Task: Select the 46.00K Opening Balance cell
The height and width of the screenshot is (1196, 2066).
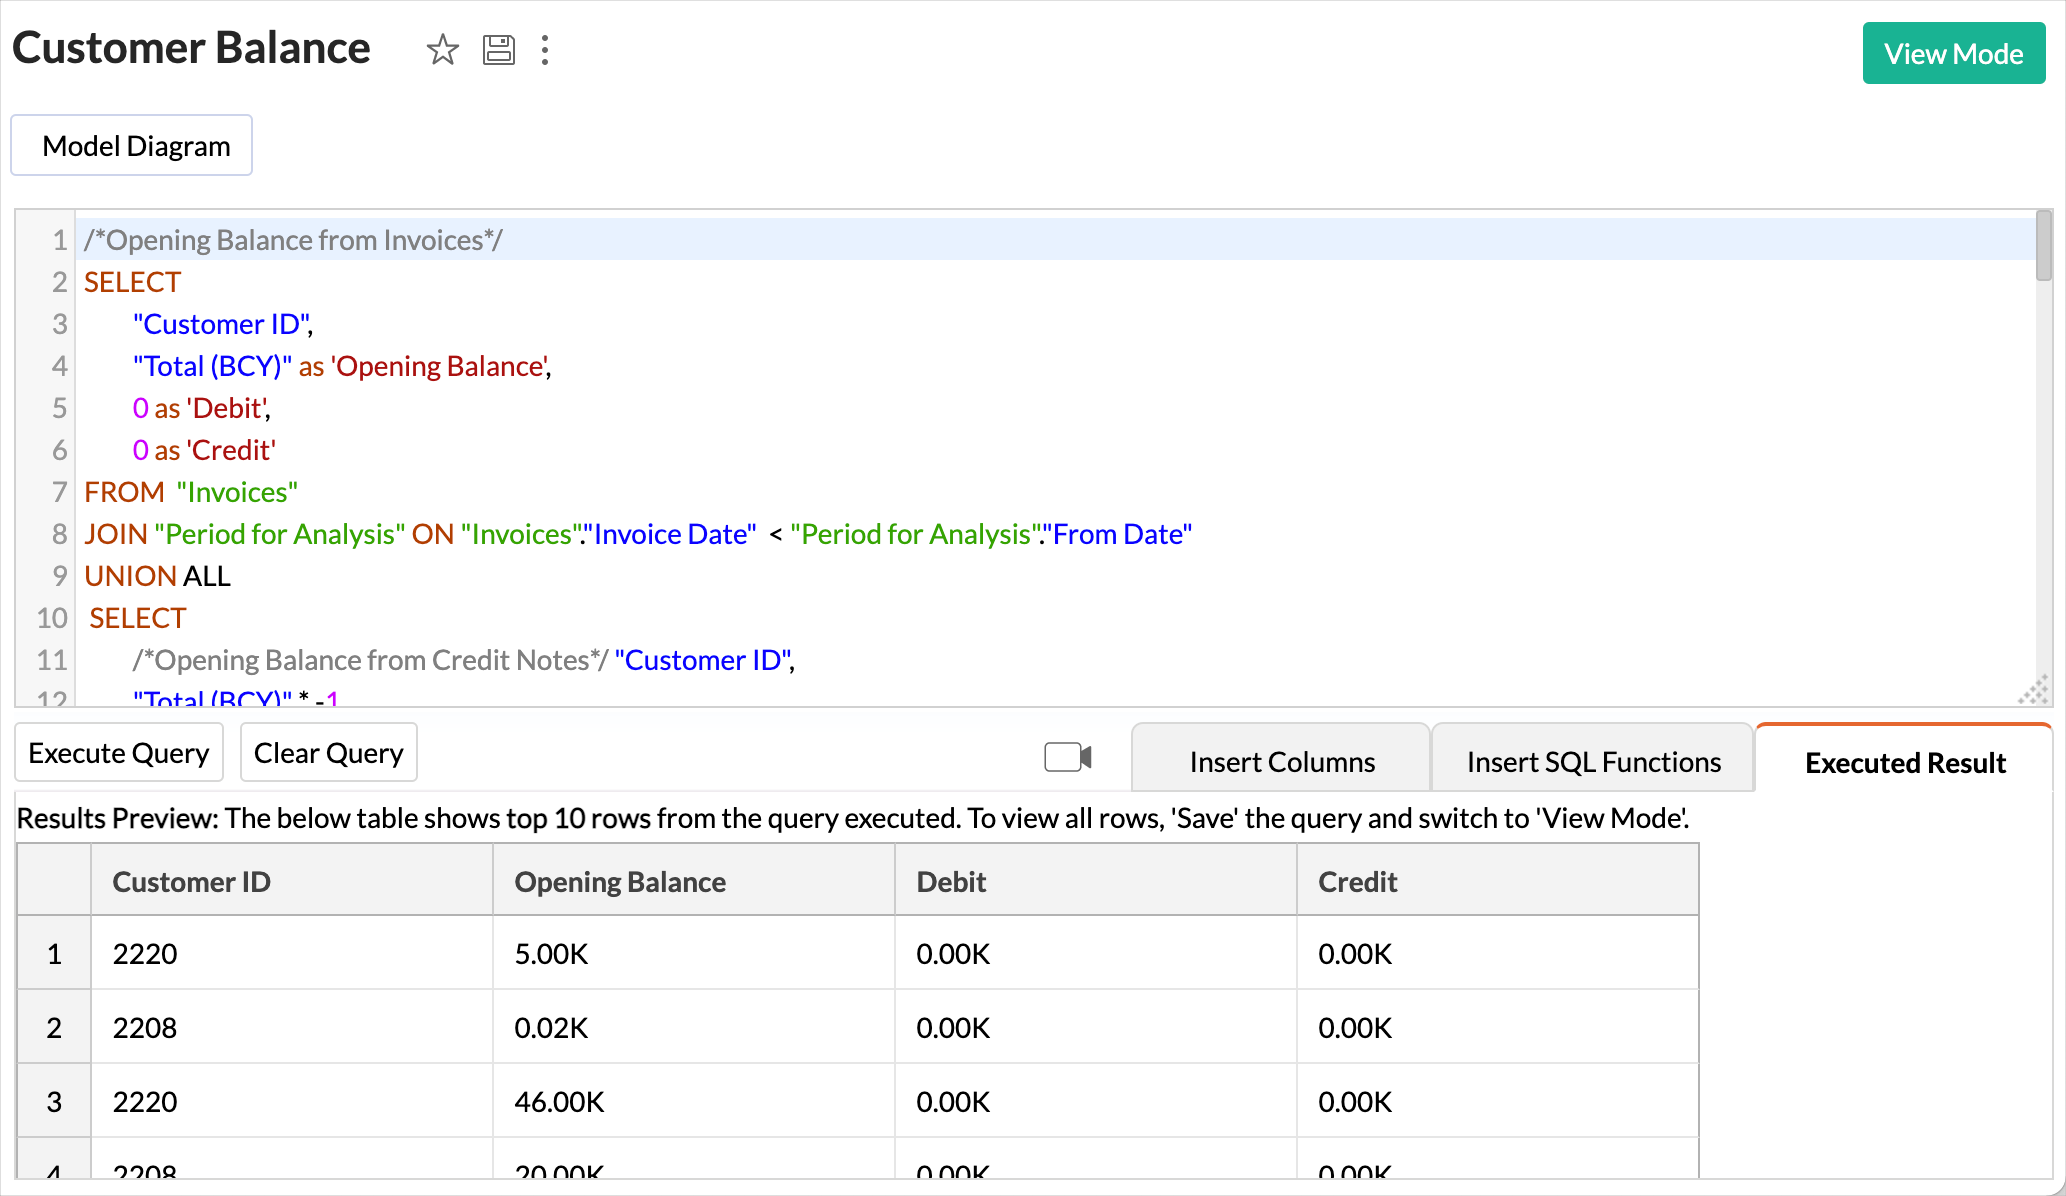Action: click(559, 1101)
